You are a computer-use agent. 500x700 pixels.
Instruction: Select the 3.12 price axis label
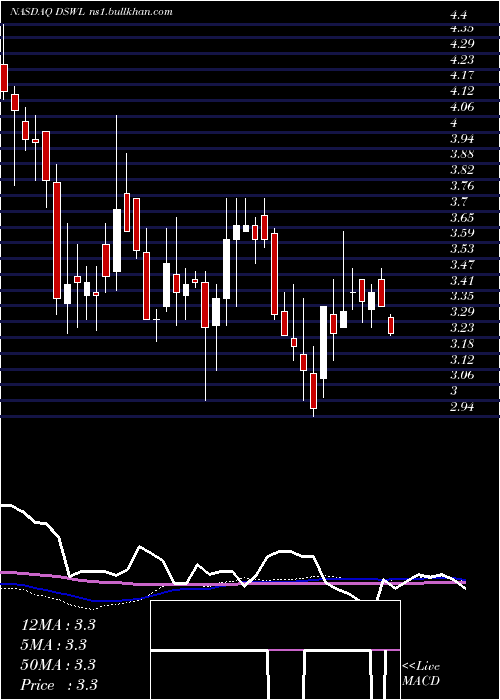[x=462, y=360]
